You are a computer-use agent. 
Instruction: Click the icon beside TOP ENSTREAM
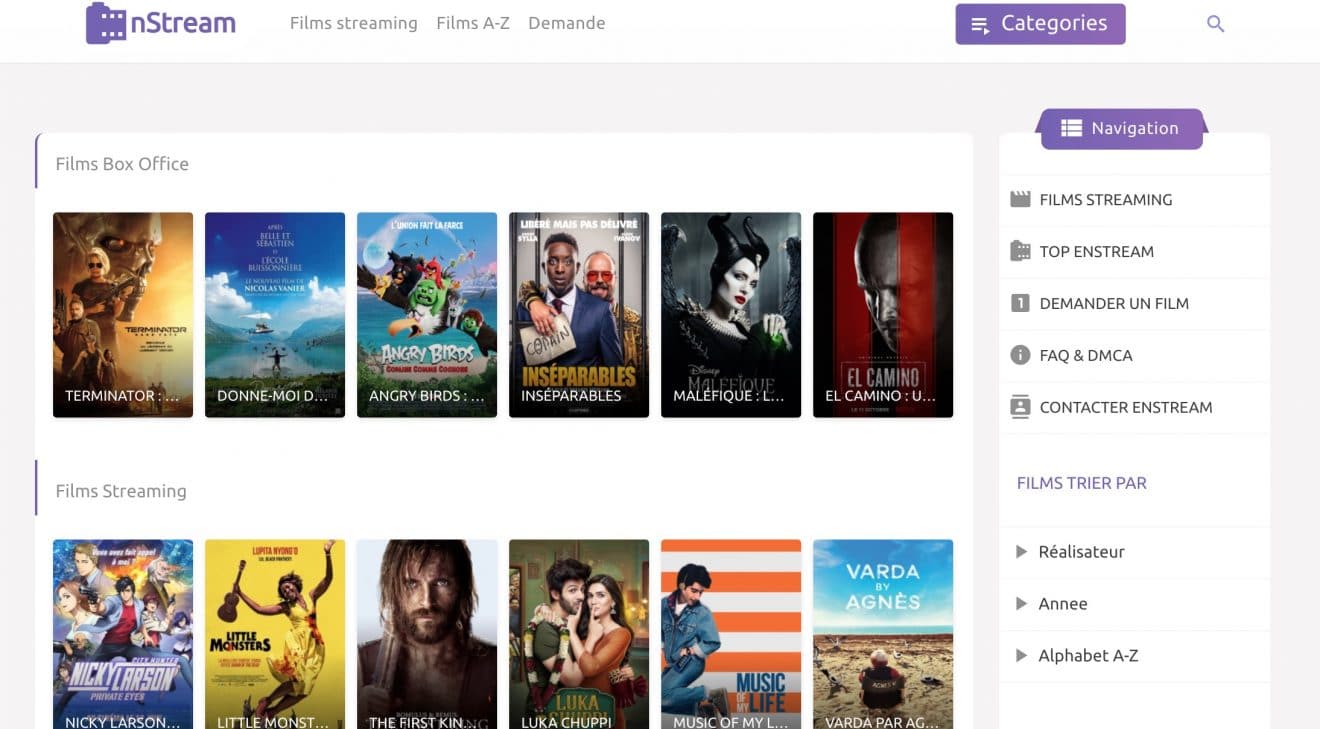[x=1020, y=251]
